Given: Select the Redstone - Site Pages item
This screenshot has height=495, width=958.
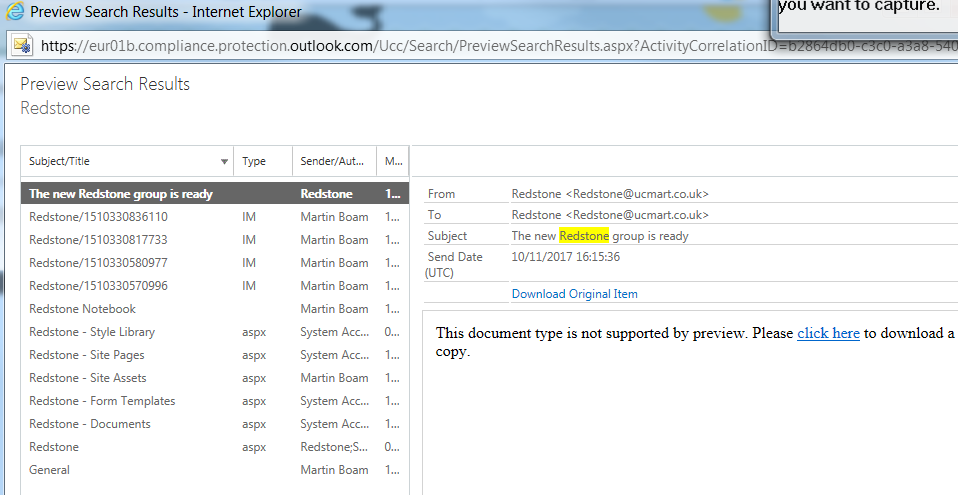Looking at the screenshot, I should (87, 355).
